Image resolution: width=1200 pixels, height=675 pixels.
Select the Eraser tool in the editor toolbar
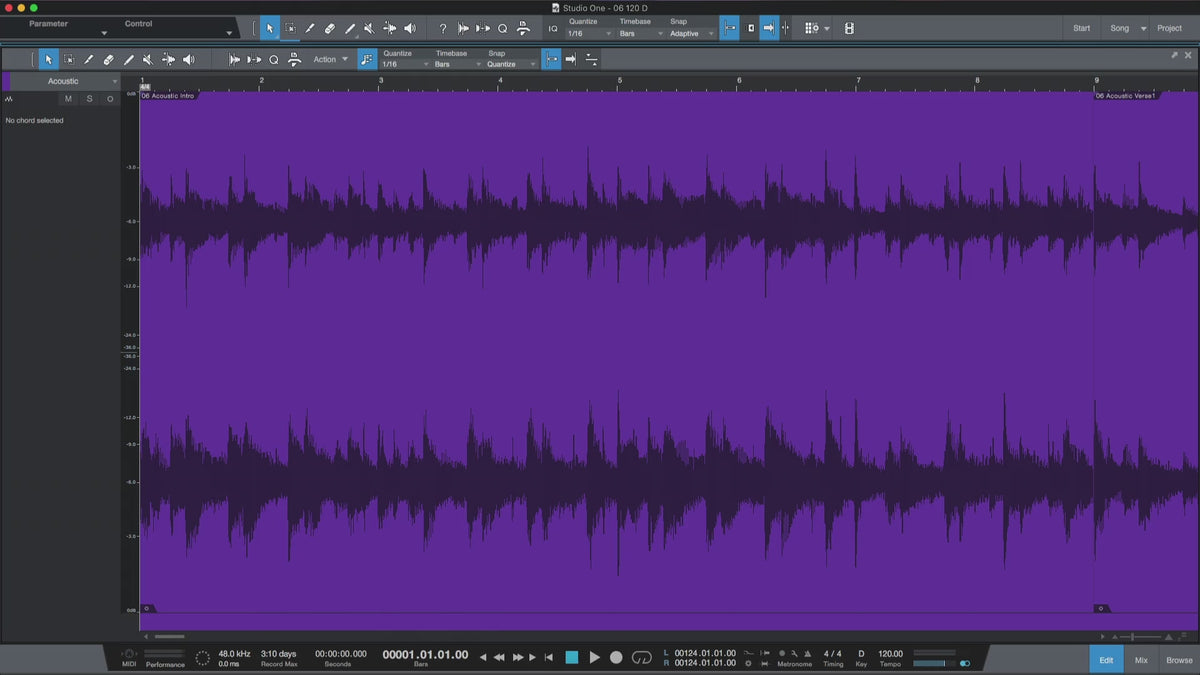[108, 60]
